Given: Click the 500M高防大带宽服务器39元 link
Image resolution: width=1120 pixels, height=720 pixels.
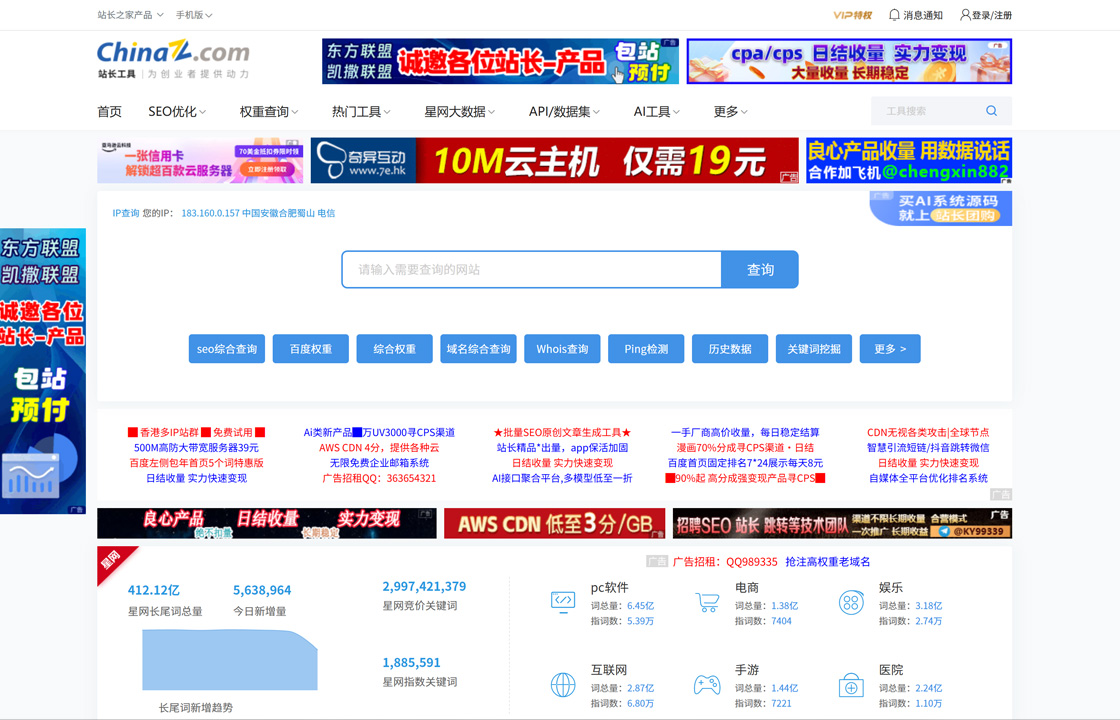Looking at the screenshot, I should [196, 448].
